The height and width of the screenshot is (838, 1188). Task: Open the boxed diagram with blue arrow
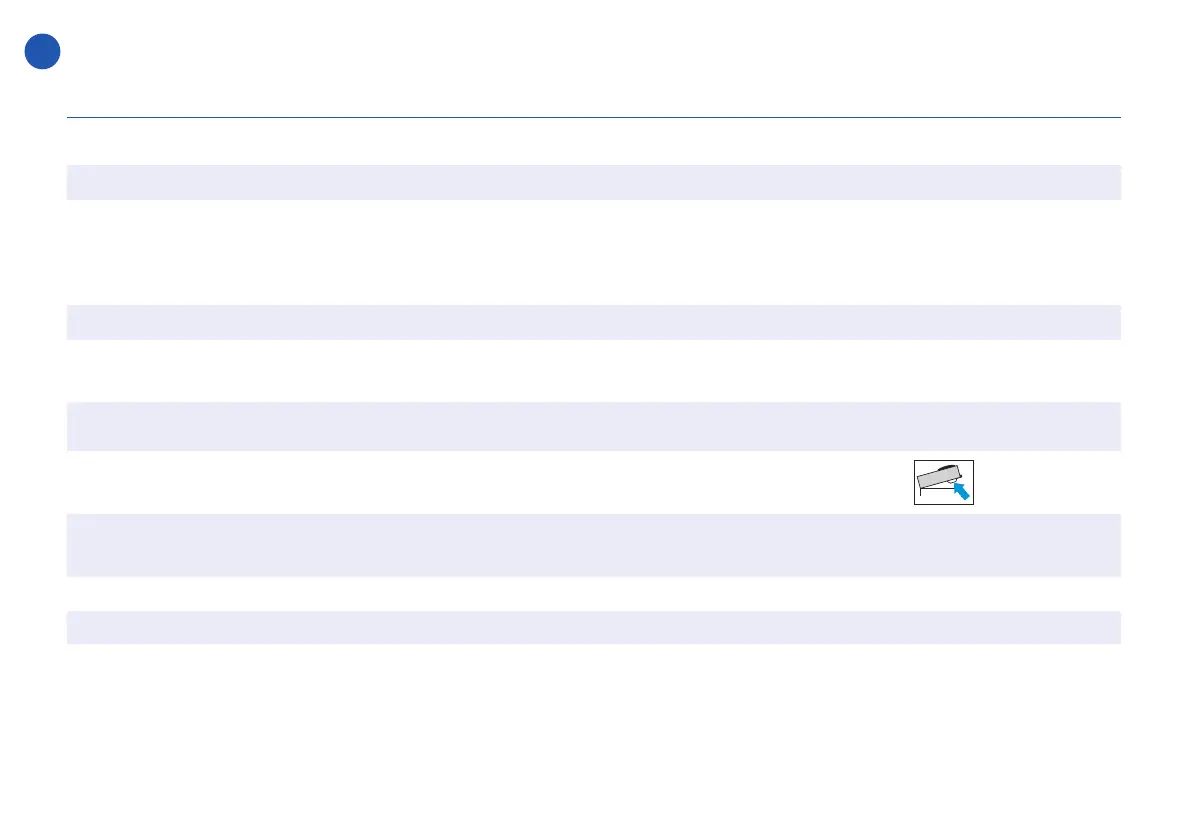943,482
